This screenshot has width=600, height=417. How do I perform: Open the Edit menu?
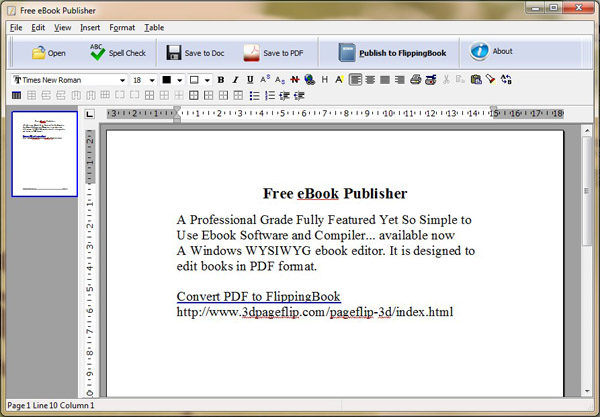click(38, 28)
